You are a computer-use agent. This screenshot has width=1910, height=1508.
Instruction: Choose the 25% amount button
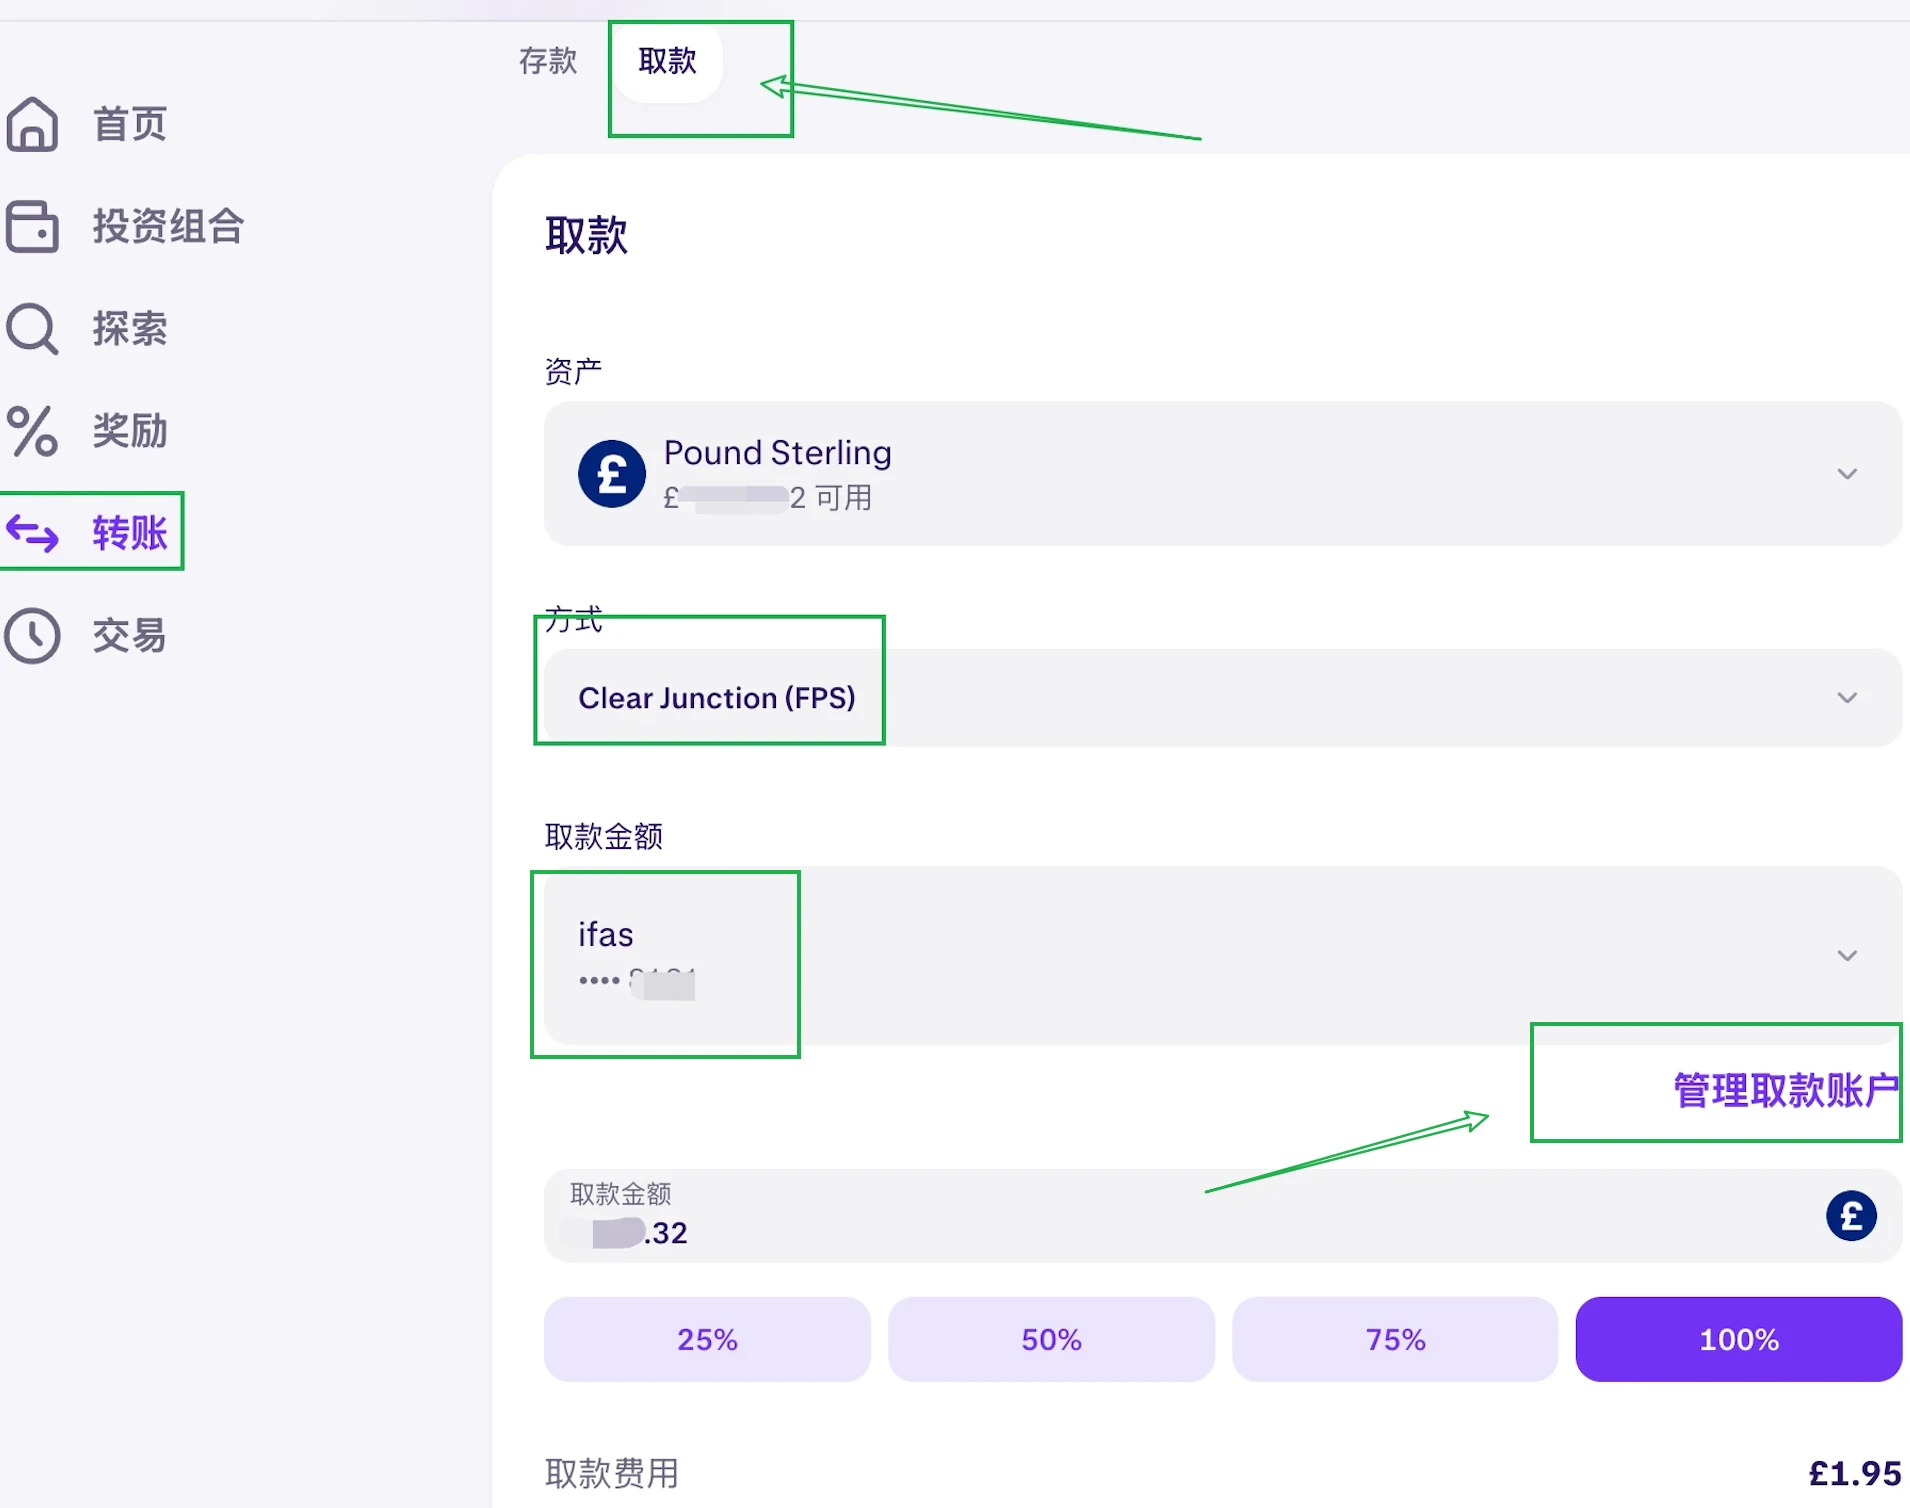click(707, 1339)
